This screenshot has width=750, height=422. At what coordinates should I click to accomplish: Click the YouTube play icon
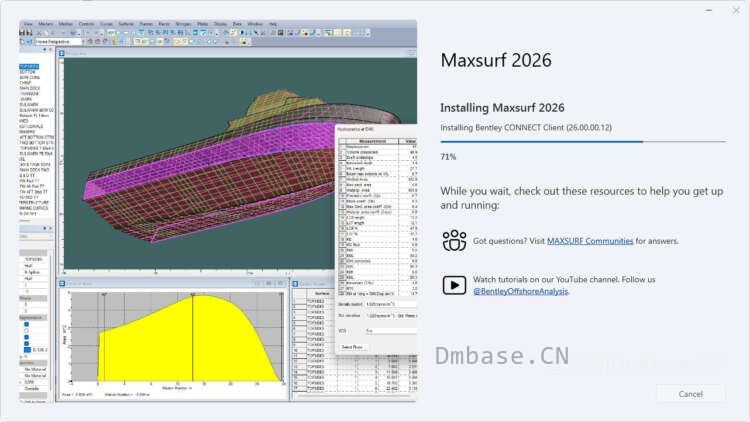coord(454,285)
